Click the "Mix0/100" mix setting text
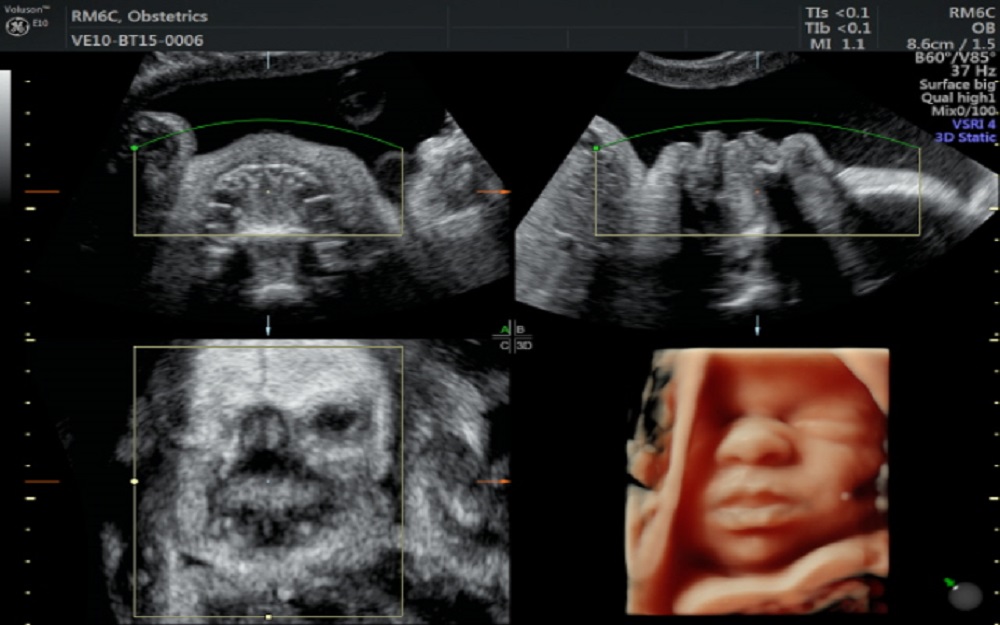 coord(963,111)
